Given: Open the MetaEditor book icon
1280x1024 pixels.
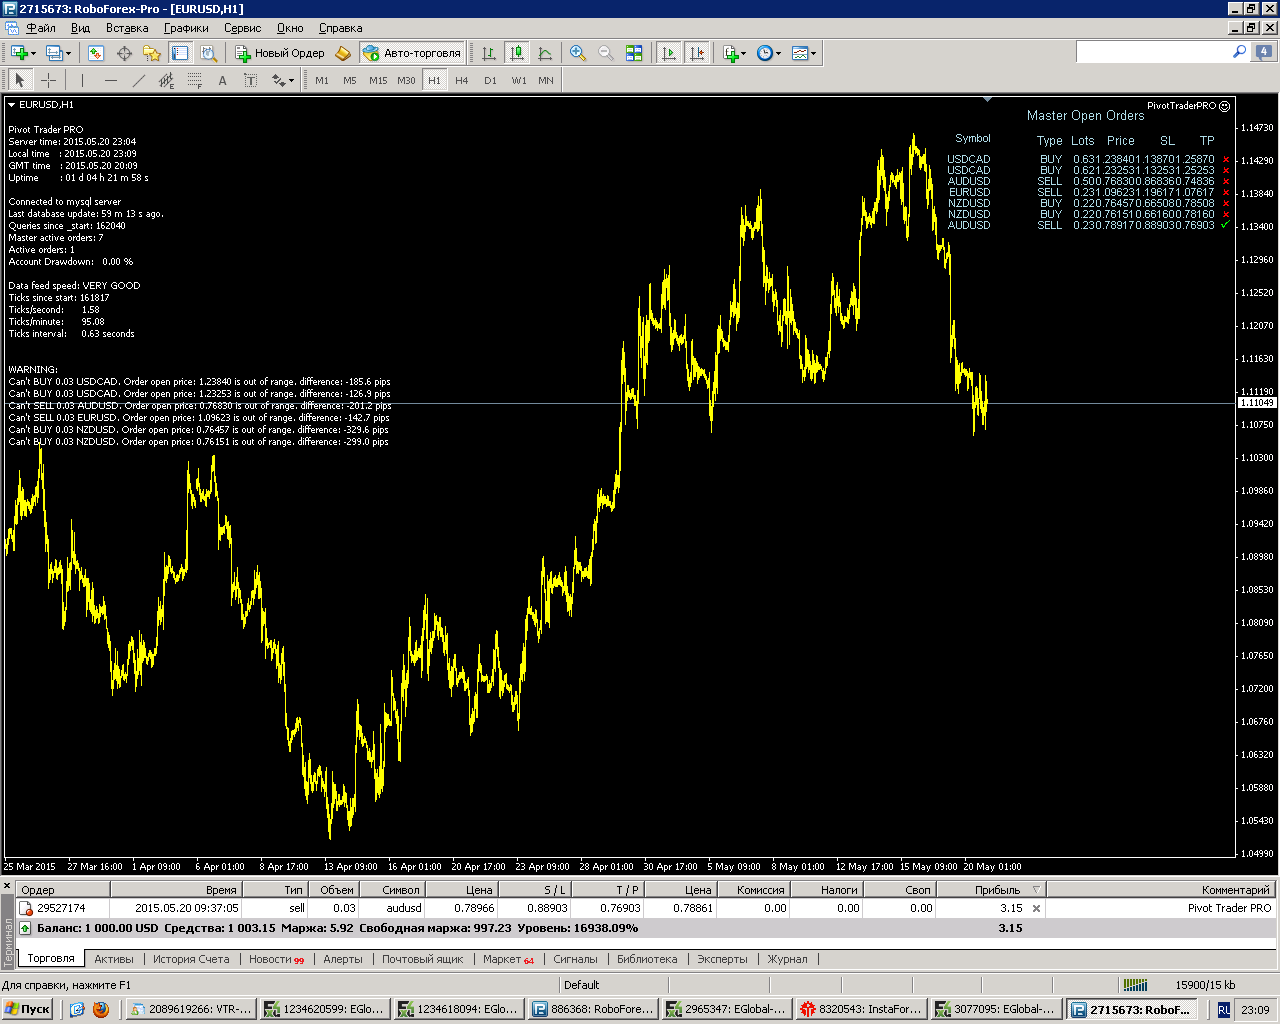Looking at the screenshot, I should (343, 53).
